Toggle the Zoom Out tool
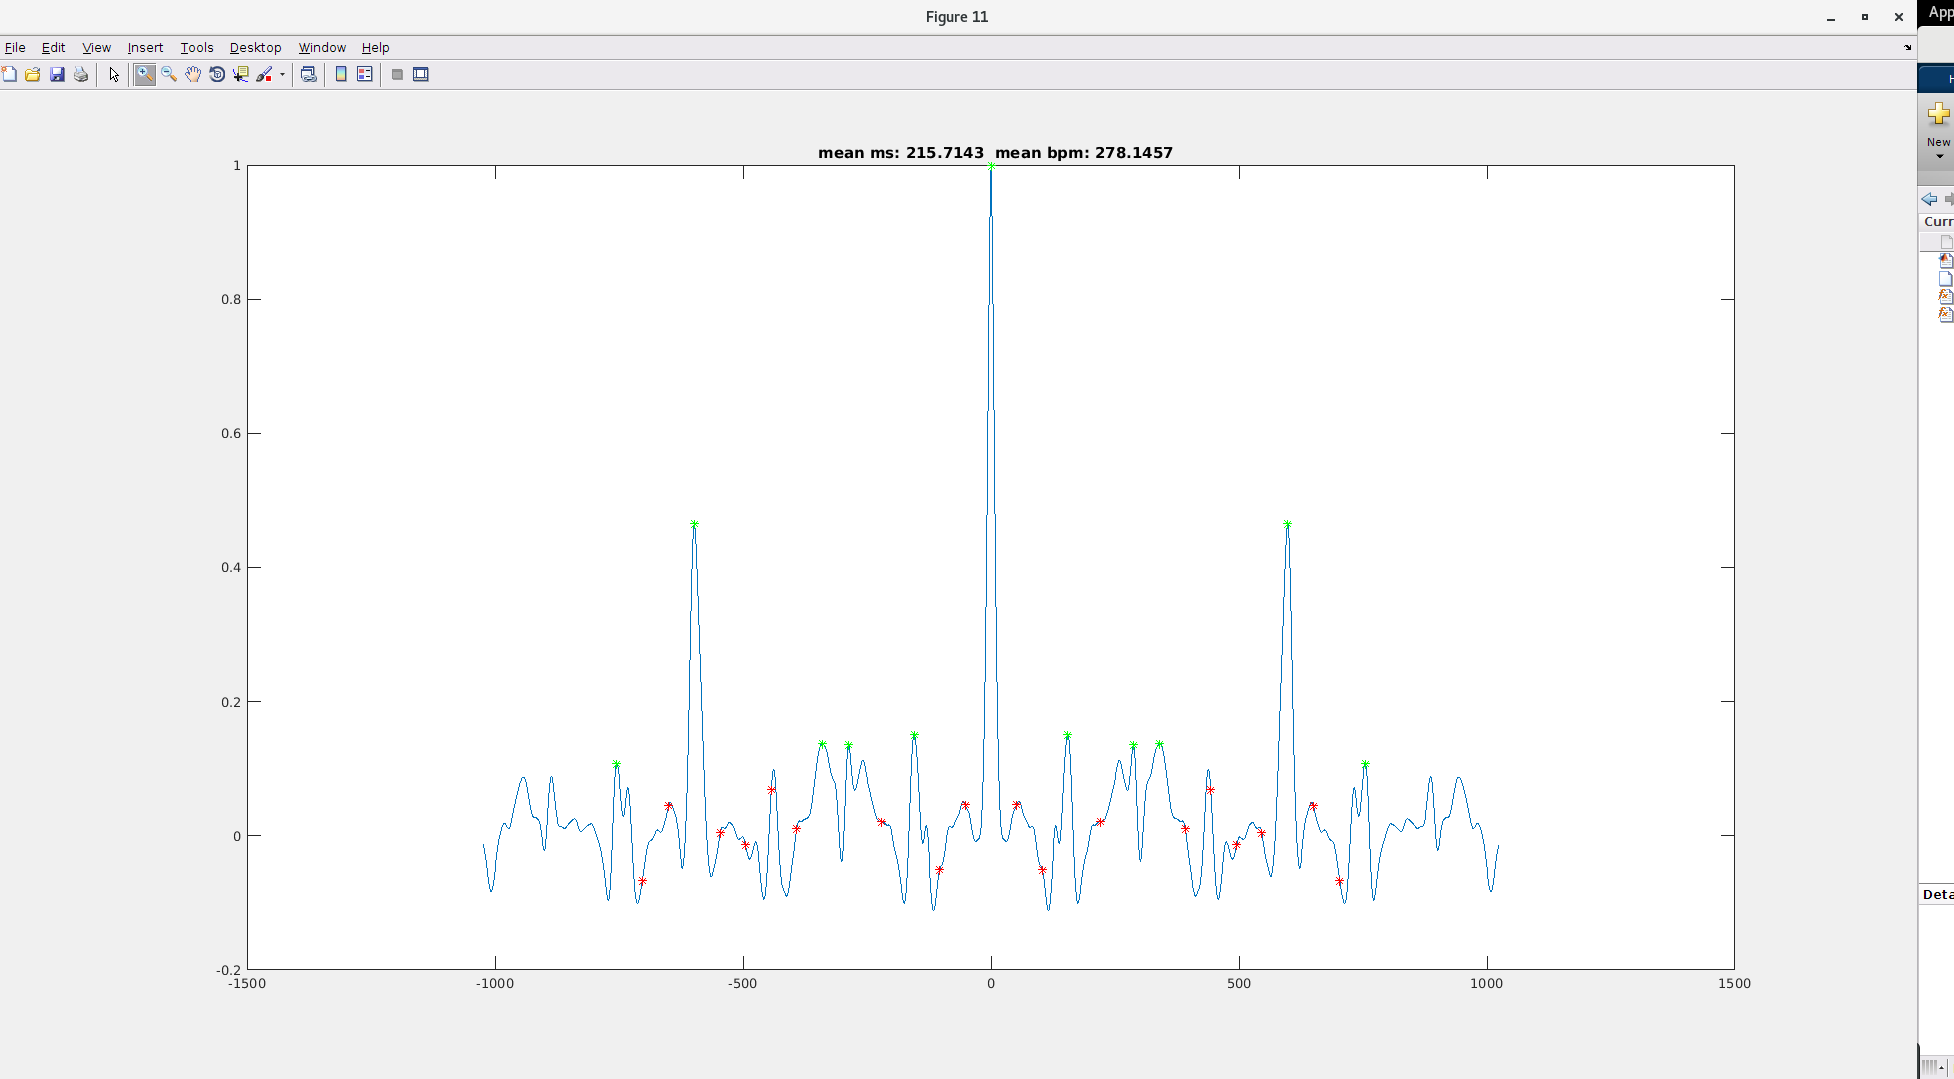This screenshot has width=1954, height=1079. 169,75
